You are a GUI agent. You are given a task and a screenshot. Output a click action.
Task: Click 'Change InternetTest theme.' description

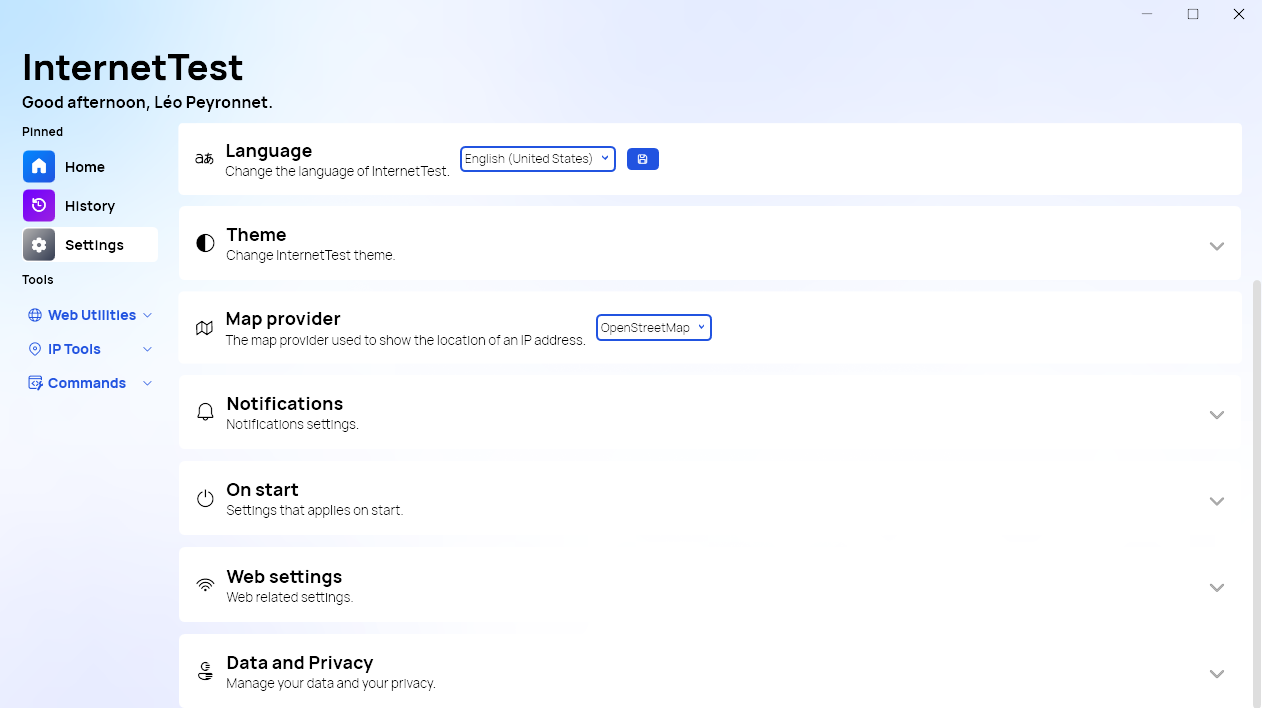pyautogui.click(x=311, y=255)
